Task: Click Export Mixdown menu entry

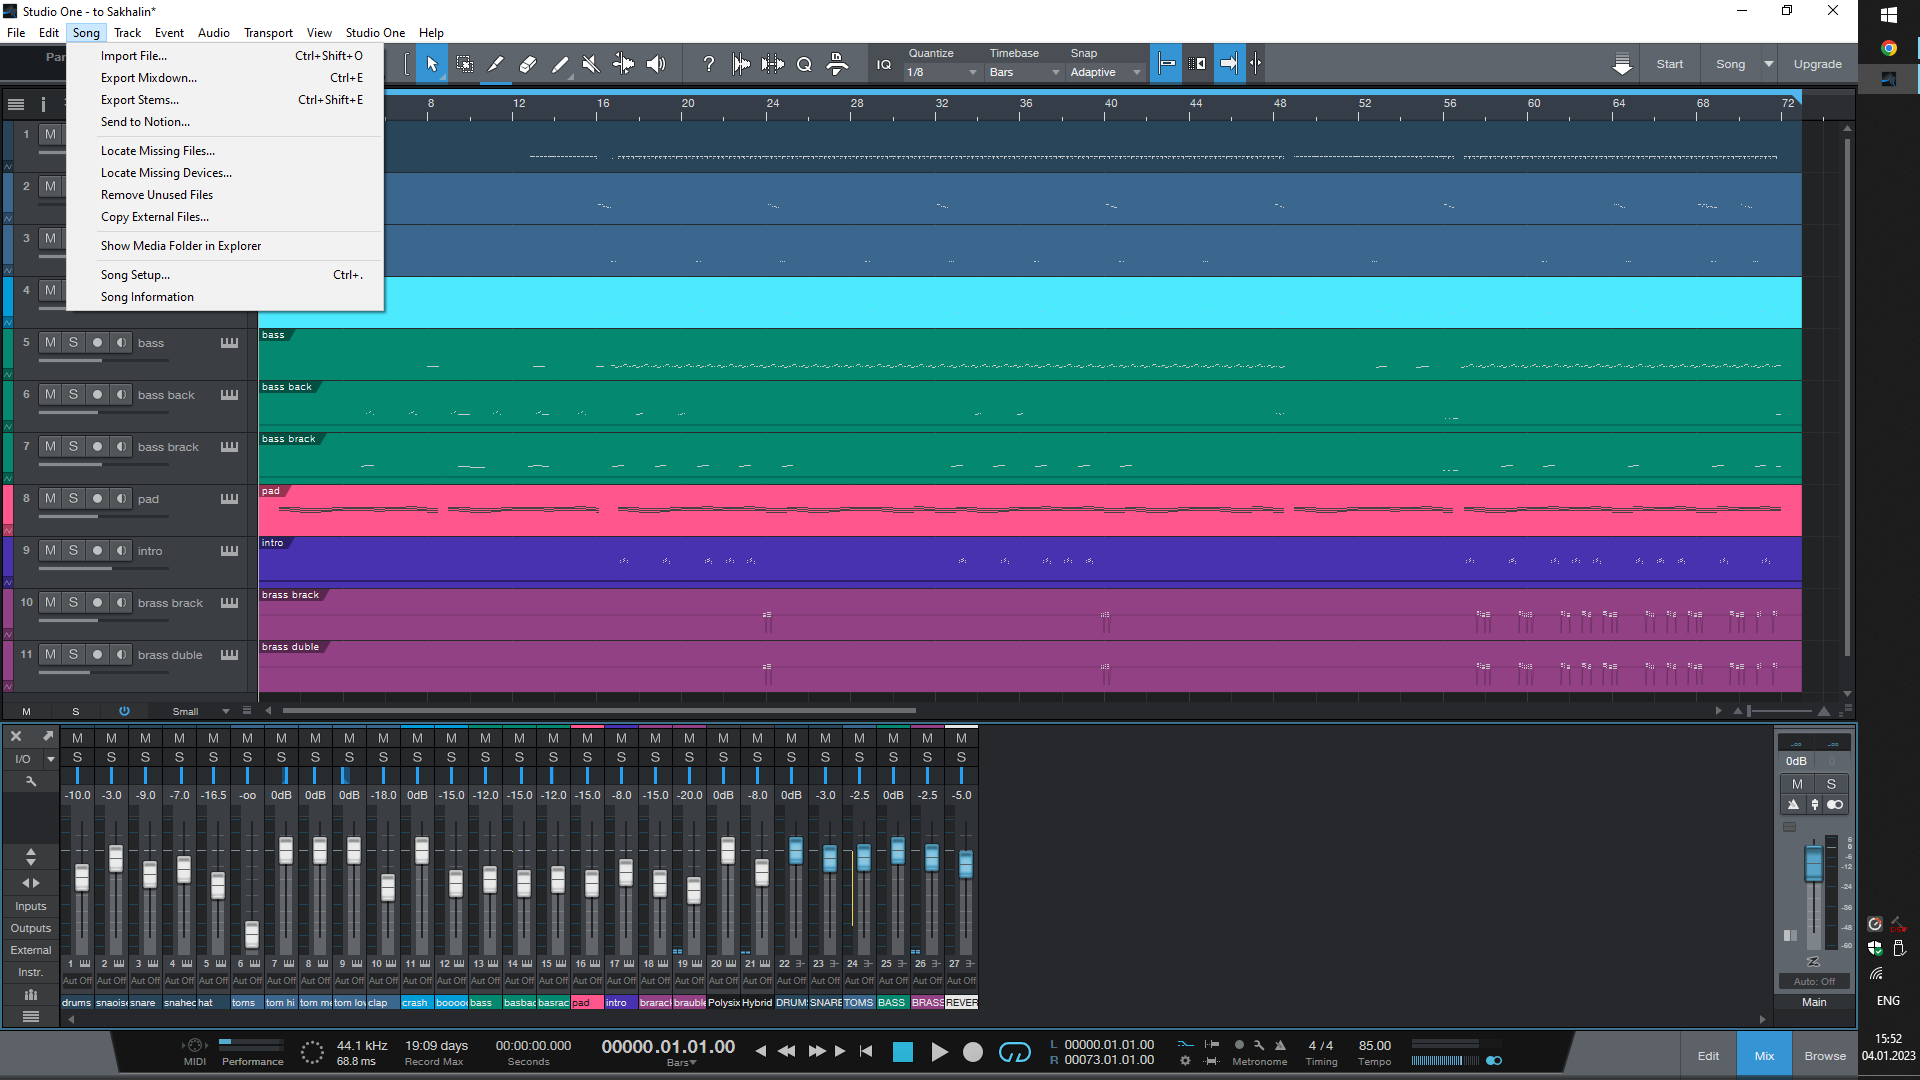Action: (149, 78)
